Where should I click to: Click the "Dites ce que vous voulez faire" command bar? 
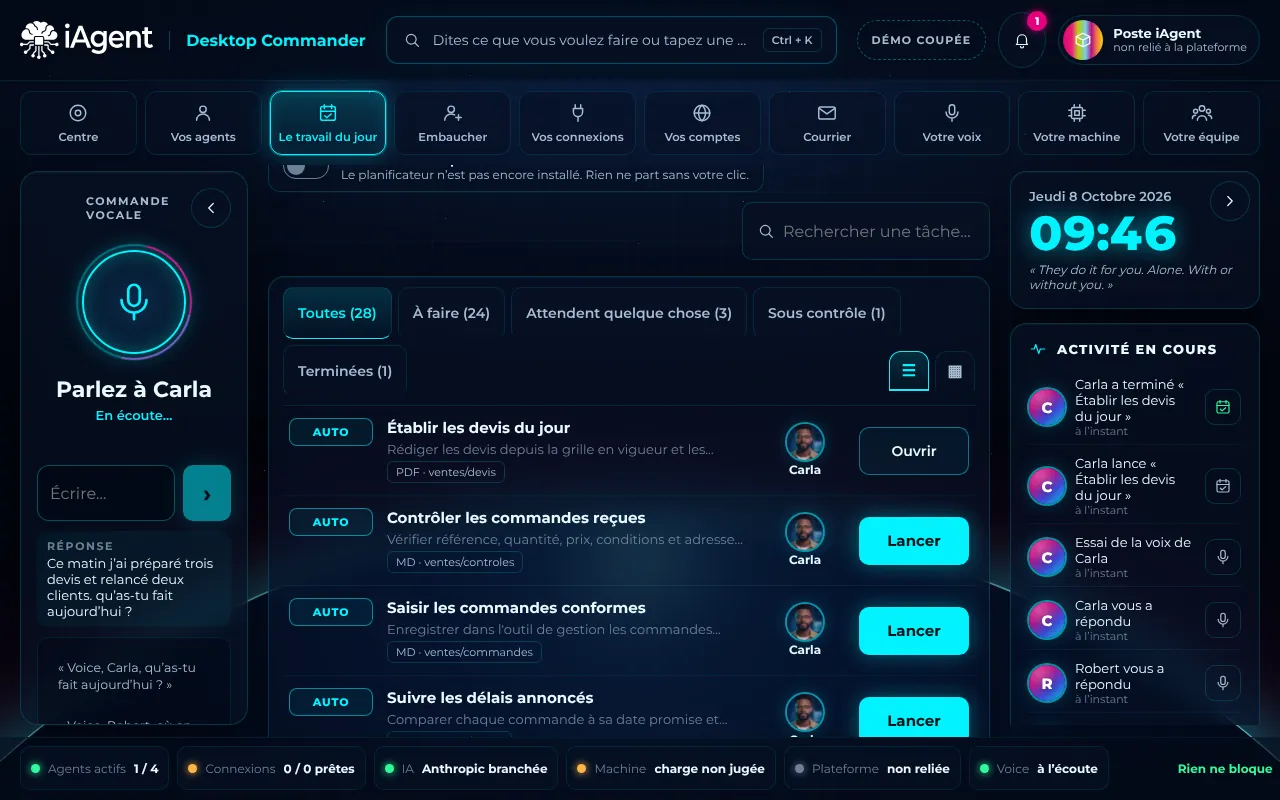tap(611, 40)
